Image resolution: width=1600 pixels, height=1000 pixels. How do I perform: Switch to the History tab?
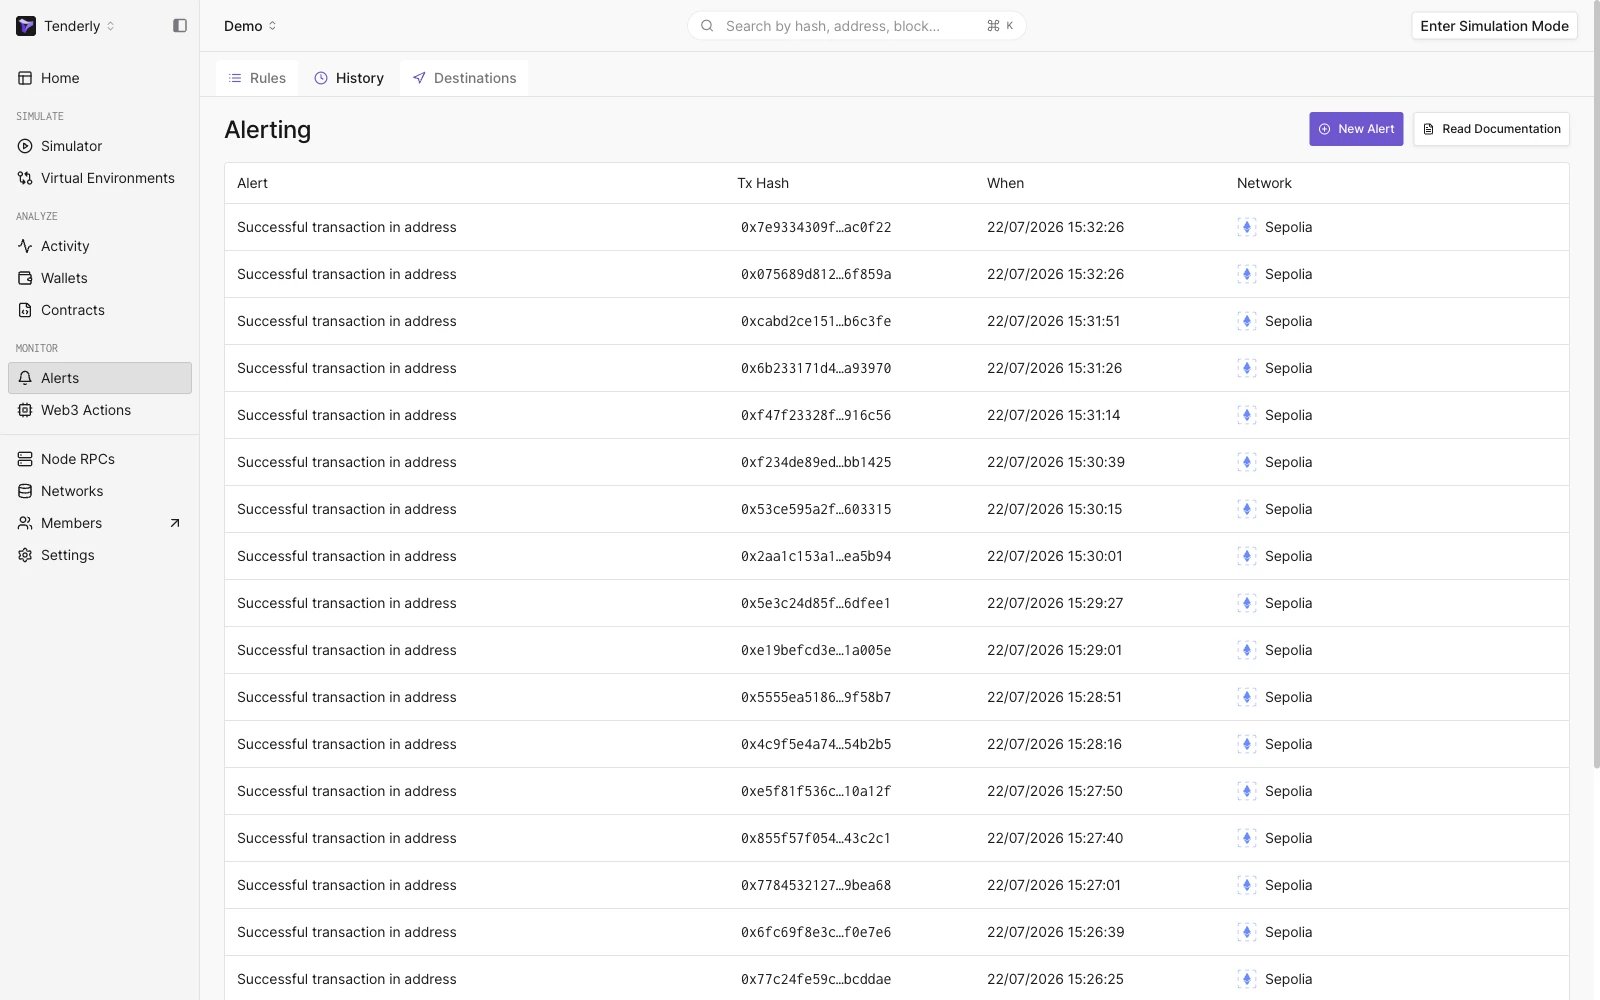(349, 78)
